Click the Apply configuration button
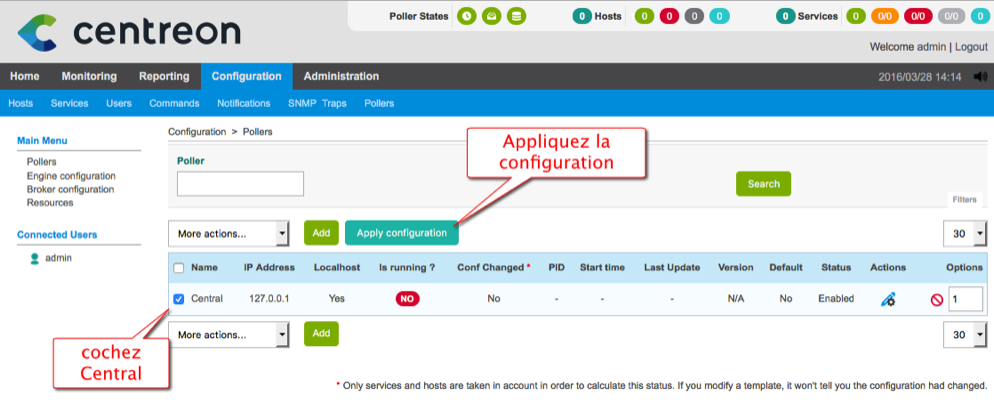Viewport: 994px width, 420px height. click(402, 233)
